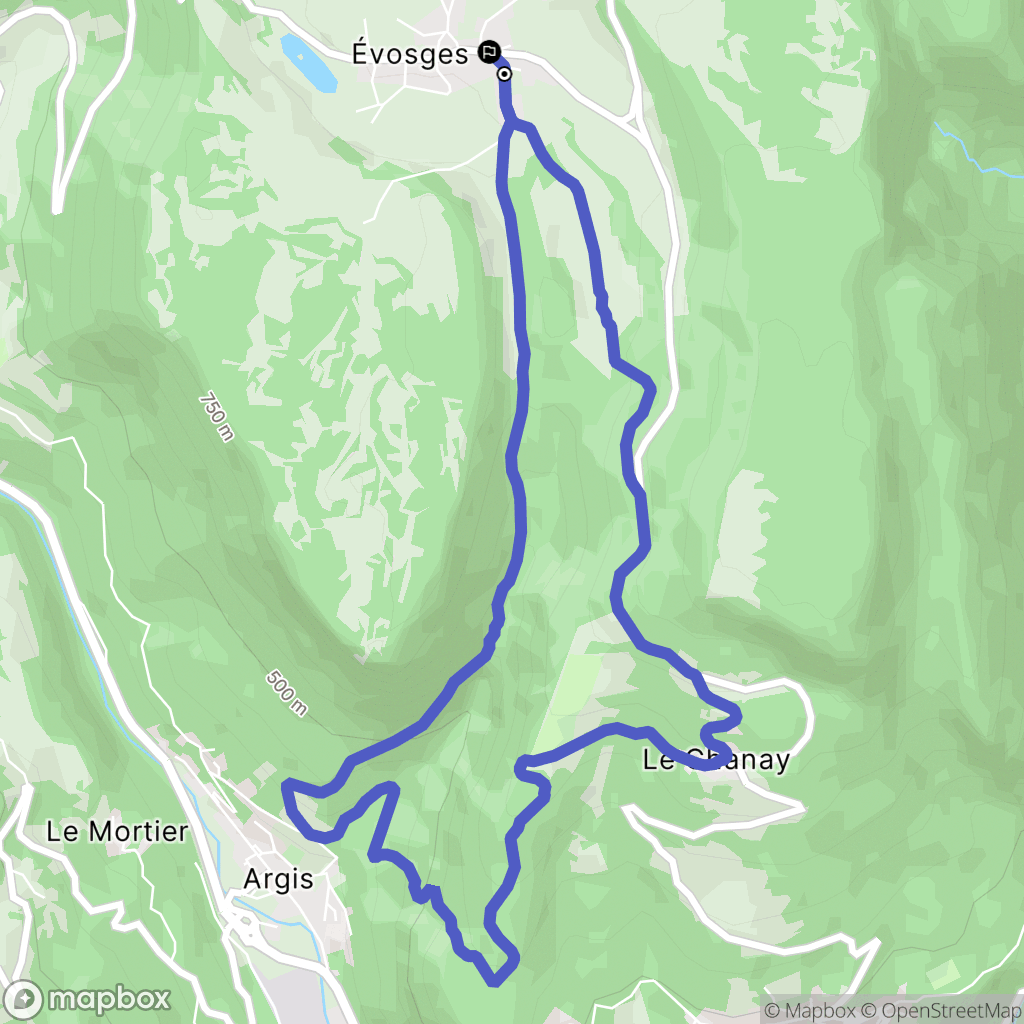Click the thin blue stream at map's northeast
The height and width of the screenshot is (1024, 1024).
tap(977, 154)
